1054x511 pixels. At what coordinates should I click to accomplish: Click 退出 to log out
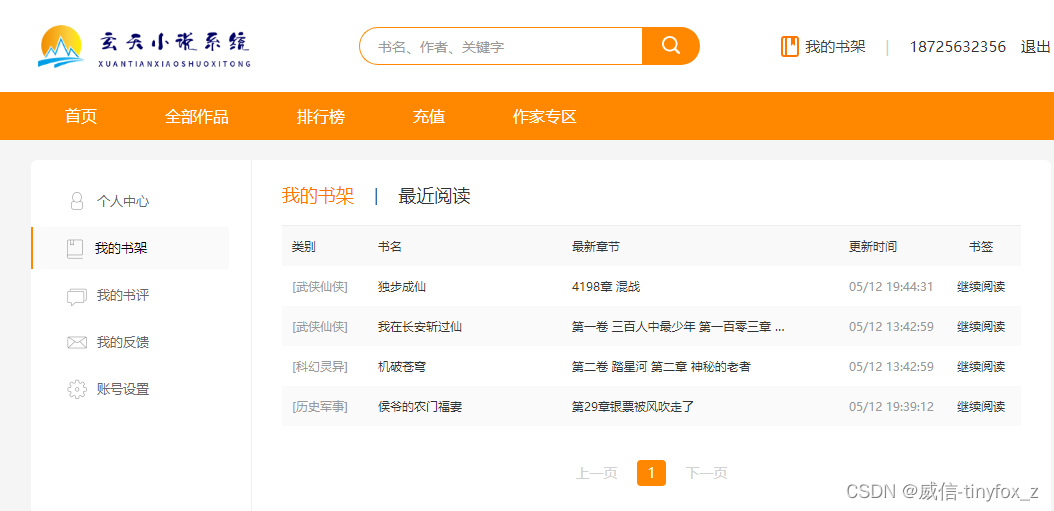[x=1035, y=46]
